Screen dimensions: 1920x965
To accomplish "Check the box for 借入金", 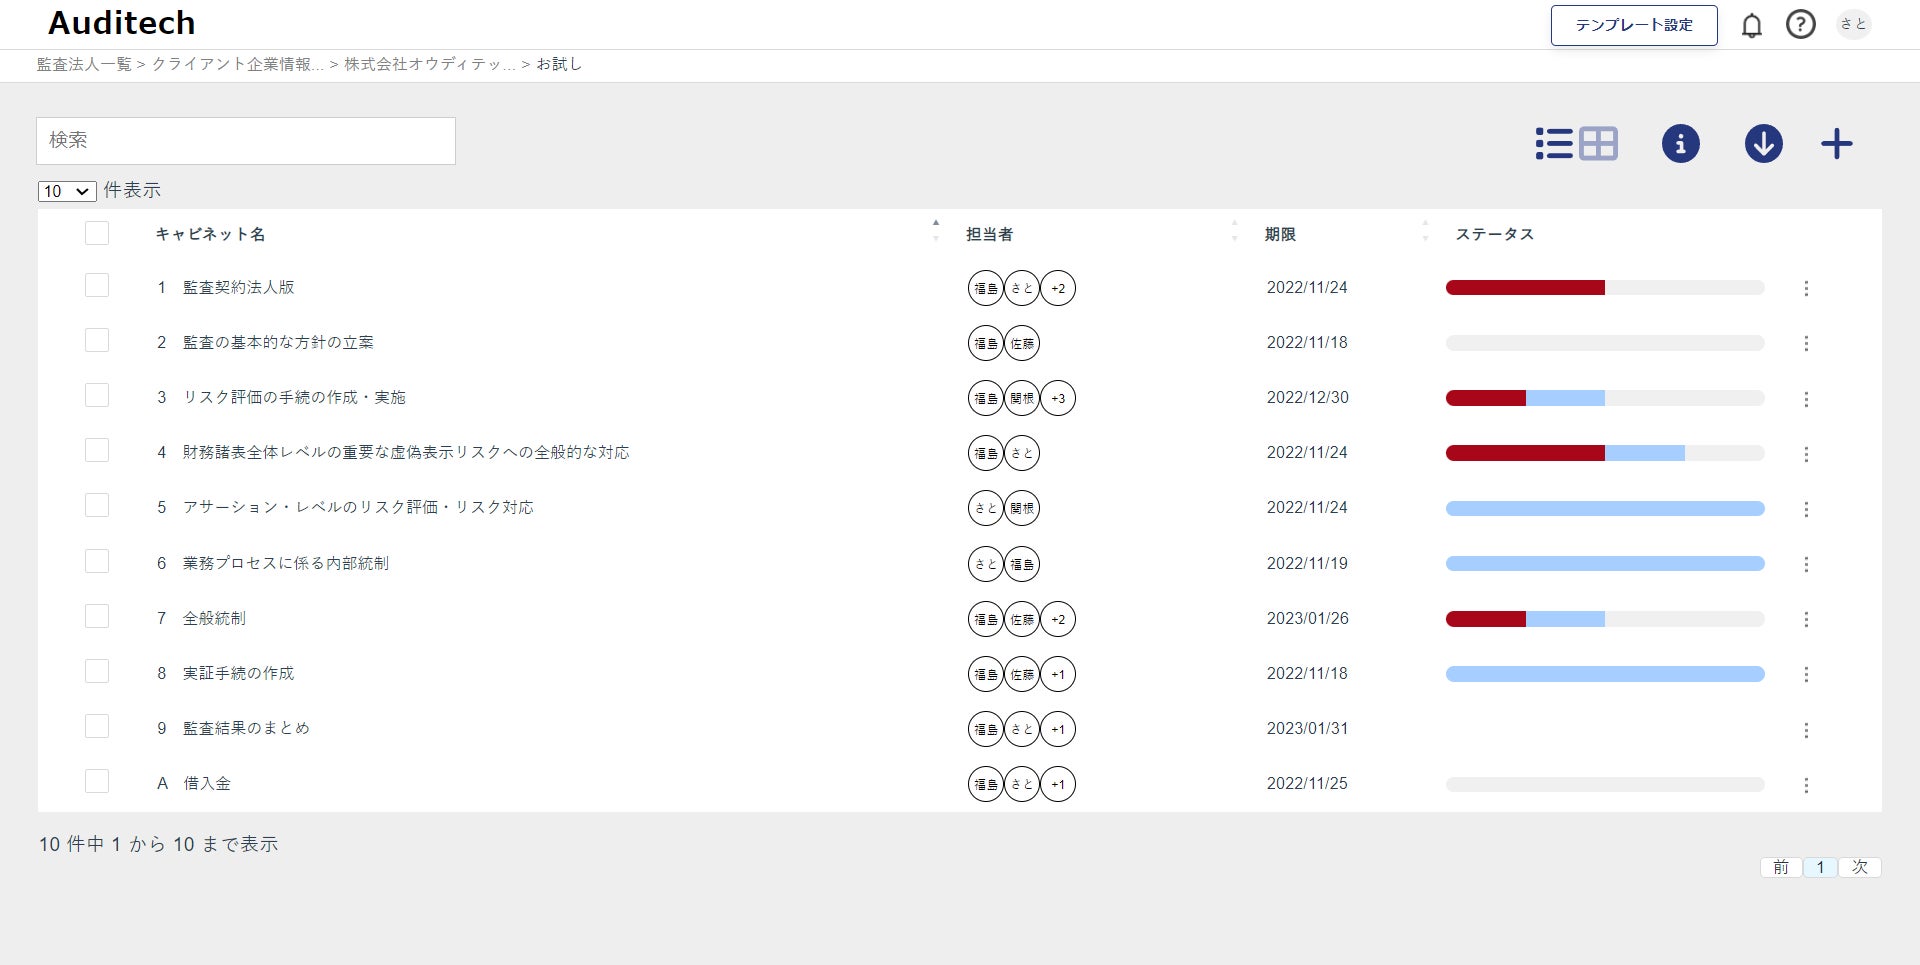I will [x=97, y=781].
